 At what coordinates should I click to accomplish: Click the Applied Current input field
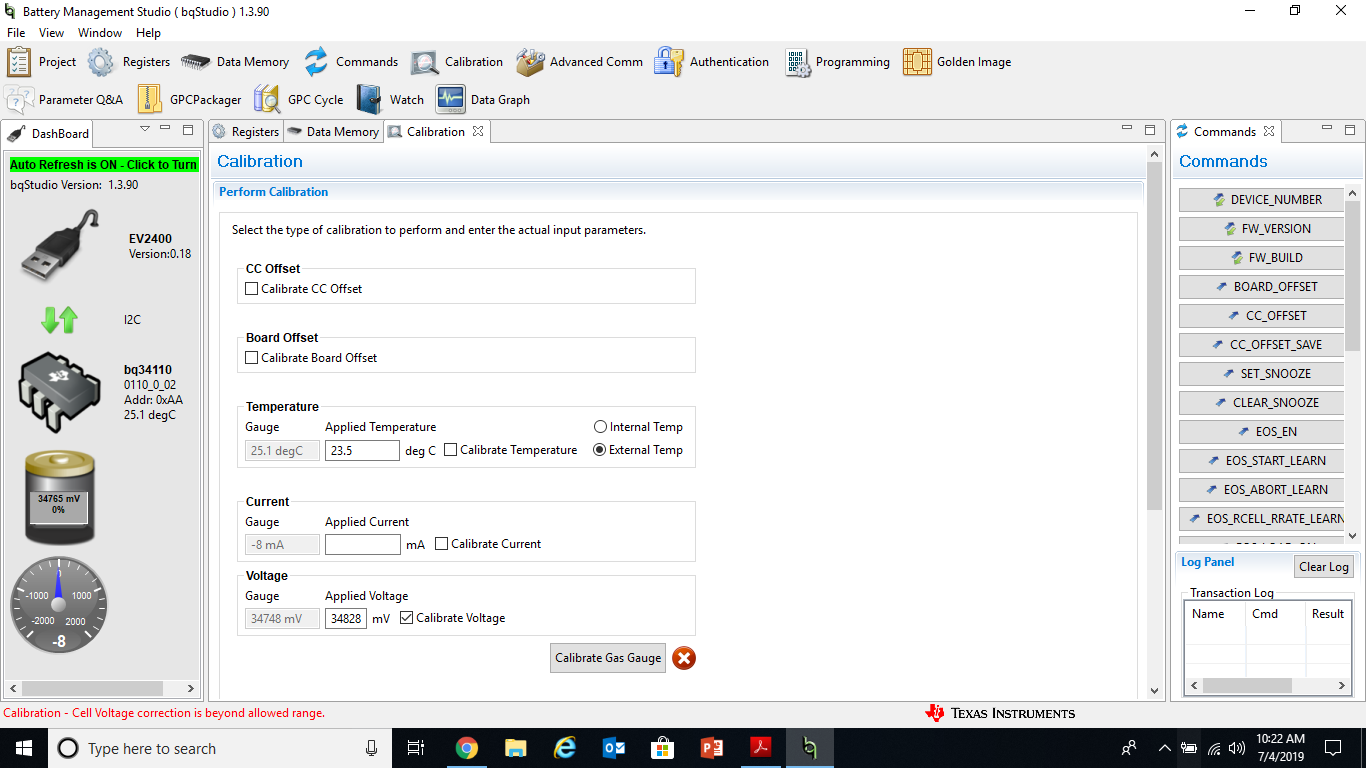[x=362, y=544]
